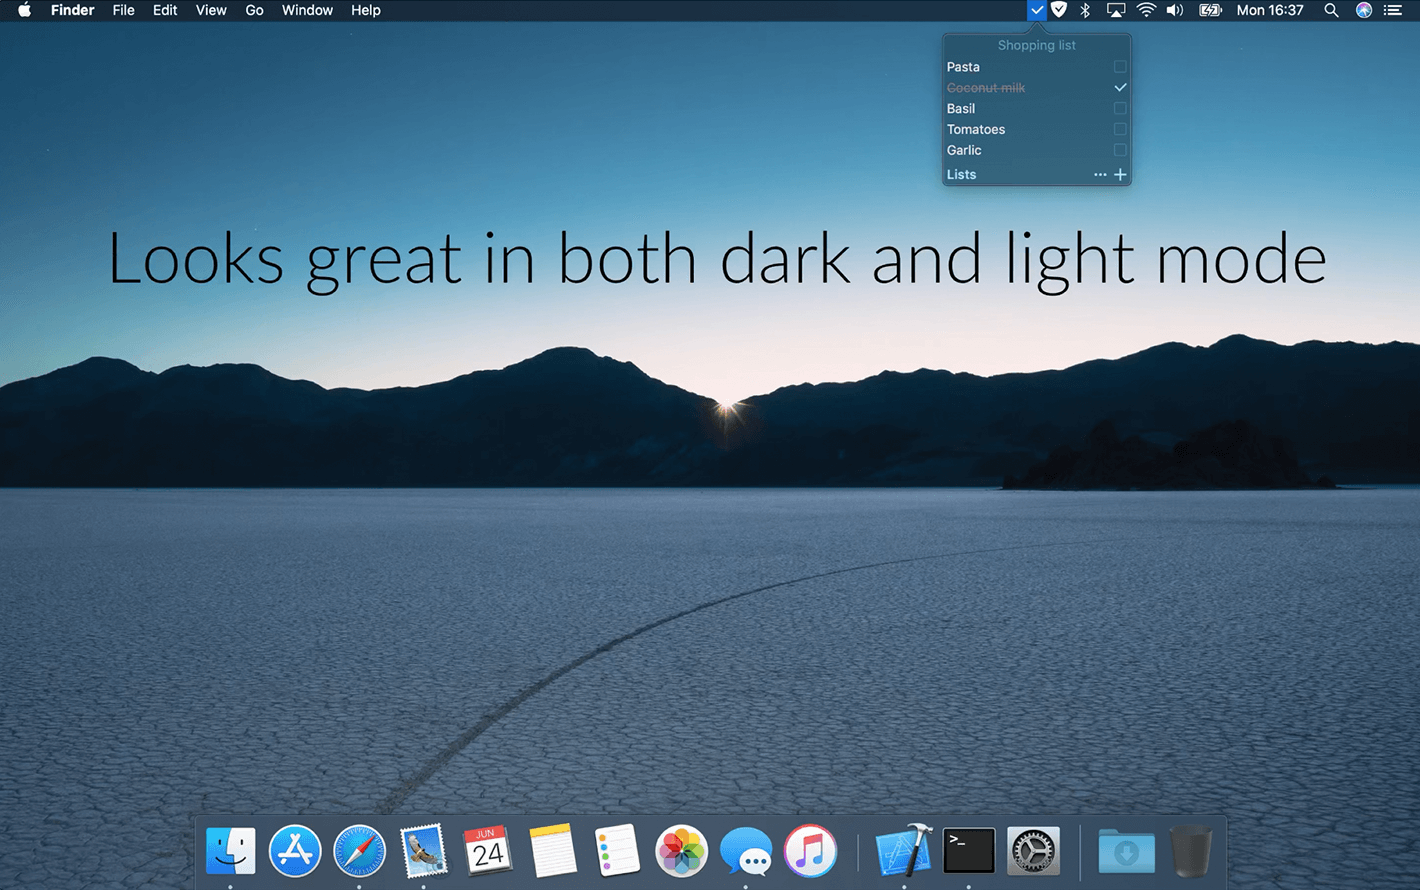The width and height of the screenshot is (1420, 890).
Task: Open Xcode from the Dock
Action: (903, 851)
